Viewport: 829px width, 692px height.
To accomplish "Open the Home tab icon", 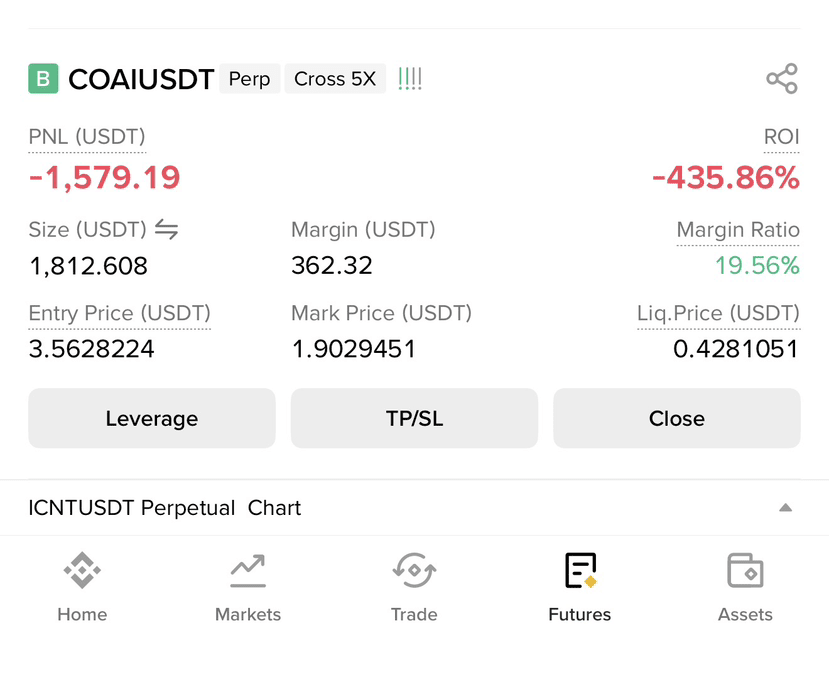I will [82, 570].
